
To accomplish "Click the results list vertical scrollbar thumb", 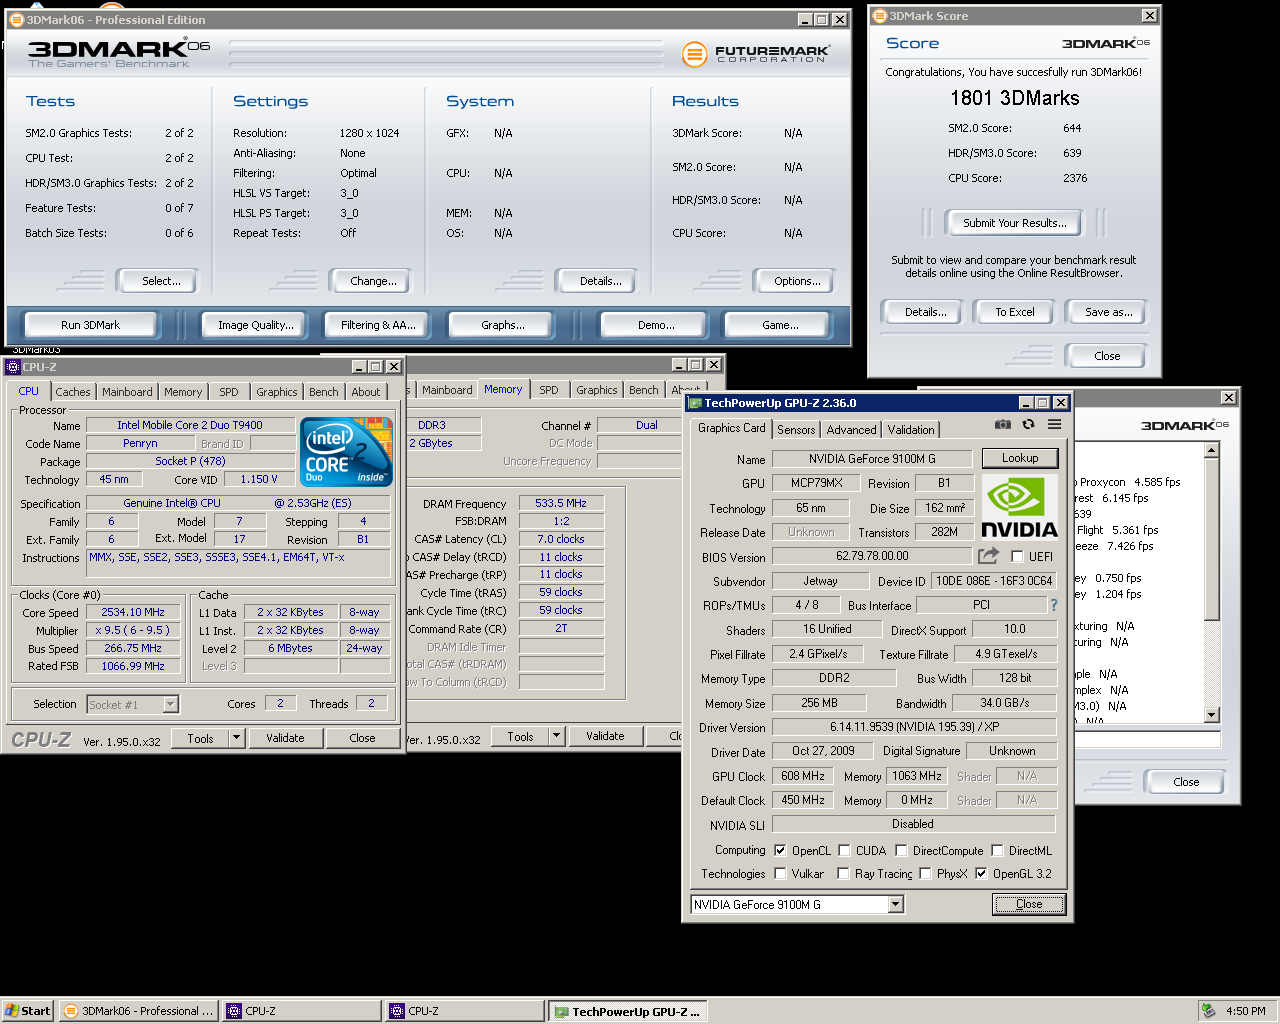I will (x=1212, y=538).
